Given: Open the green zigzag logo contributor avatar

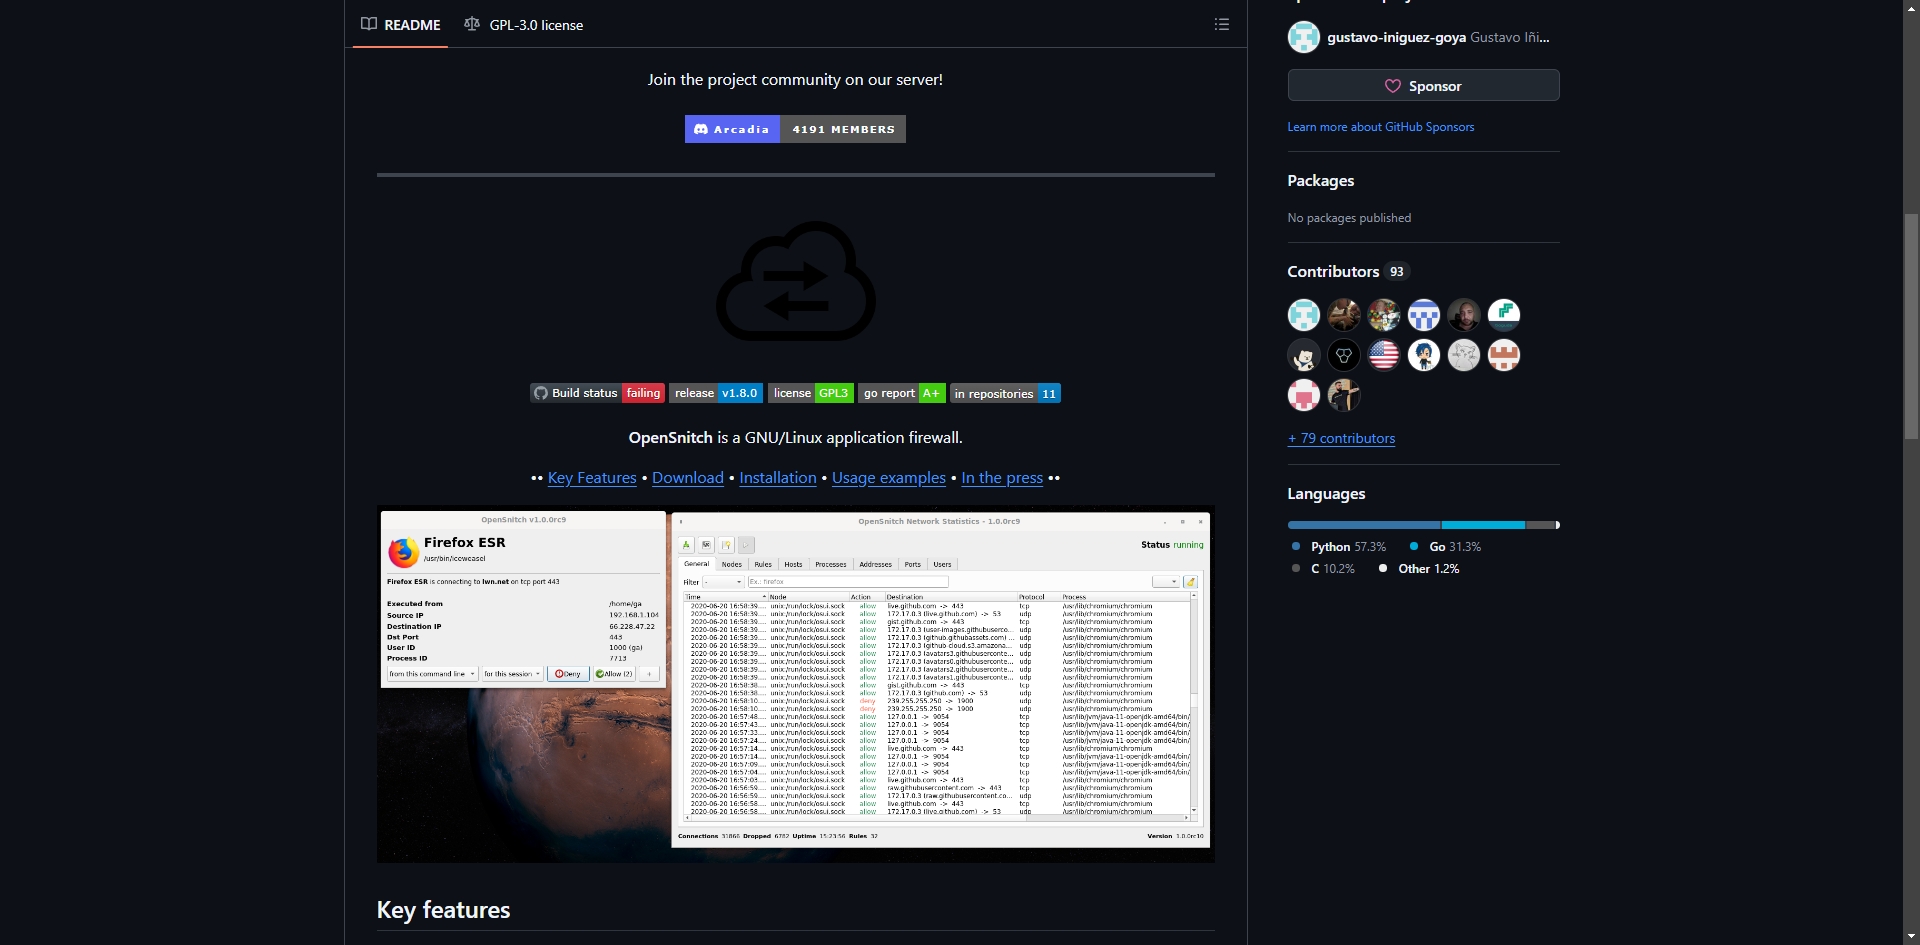Looking at the screenshot, I should tap(1504, 315).
